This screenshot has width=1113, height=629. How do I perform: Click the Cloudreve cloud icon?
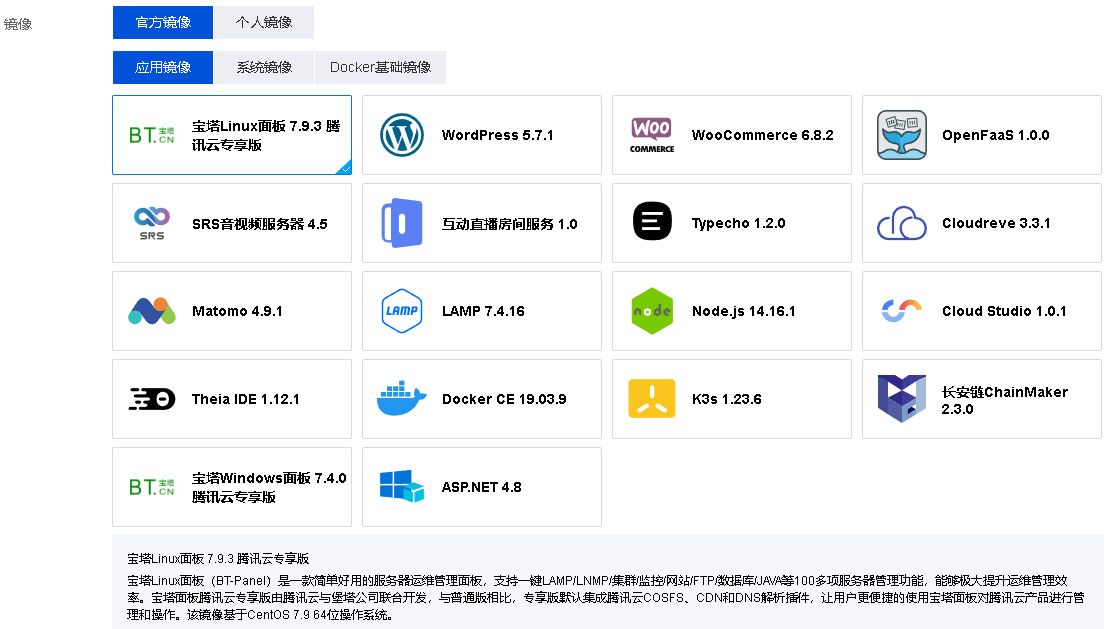(901, 223)
